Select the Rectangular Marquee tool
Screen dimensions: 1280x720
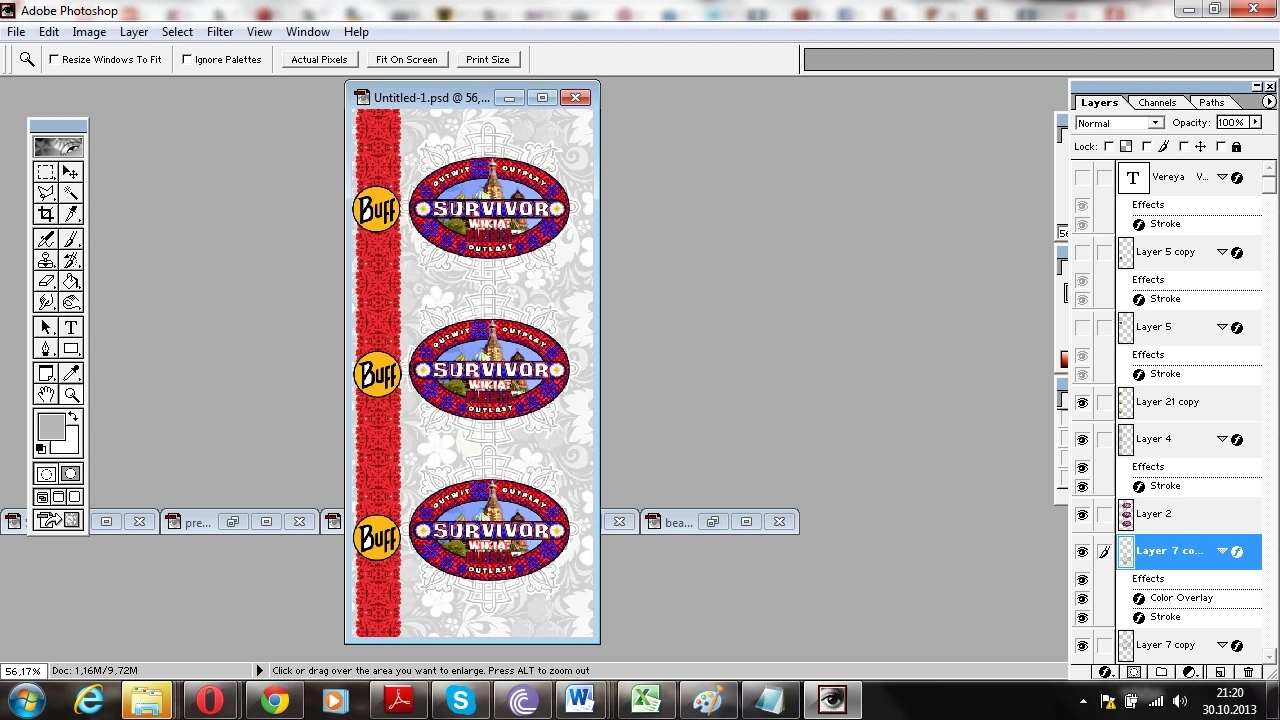pos(46,172)
